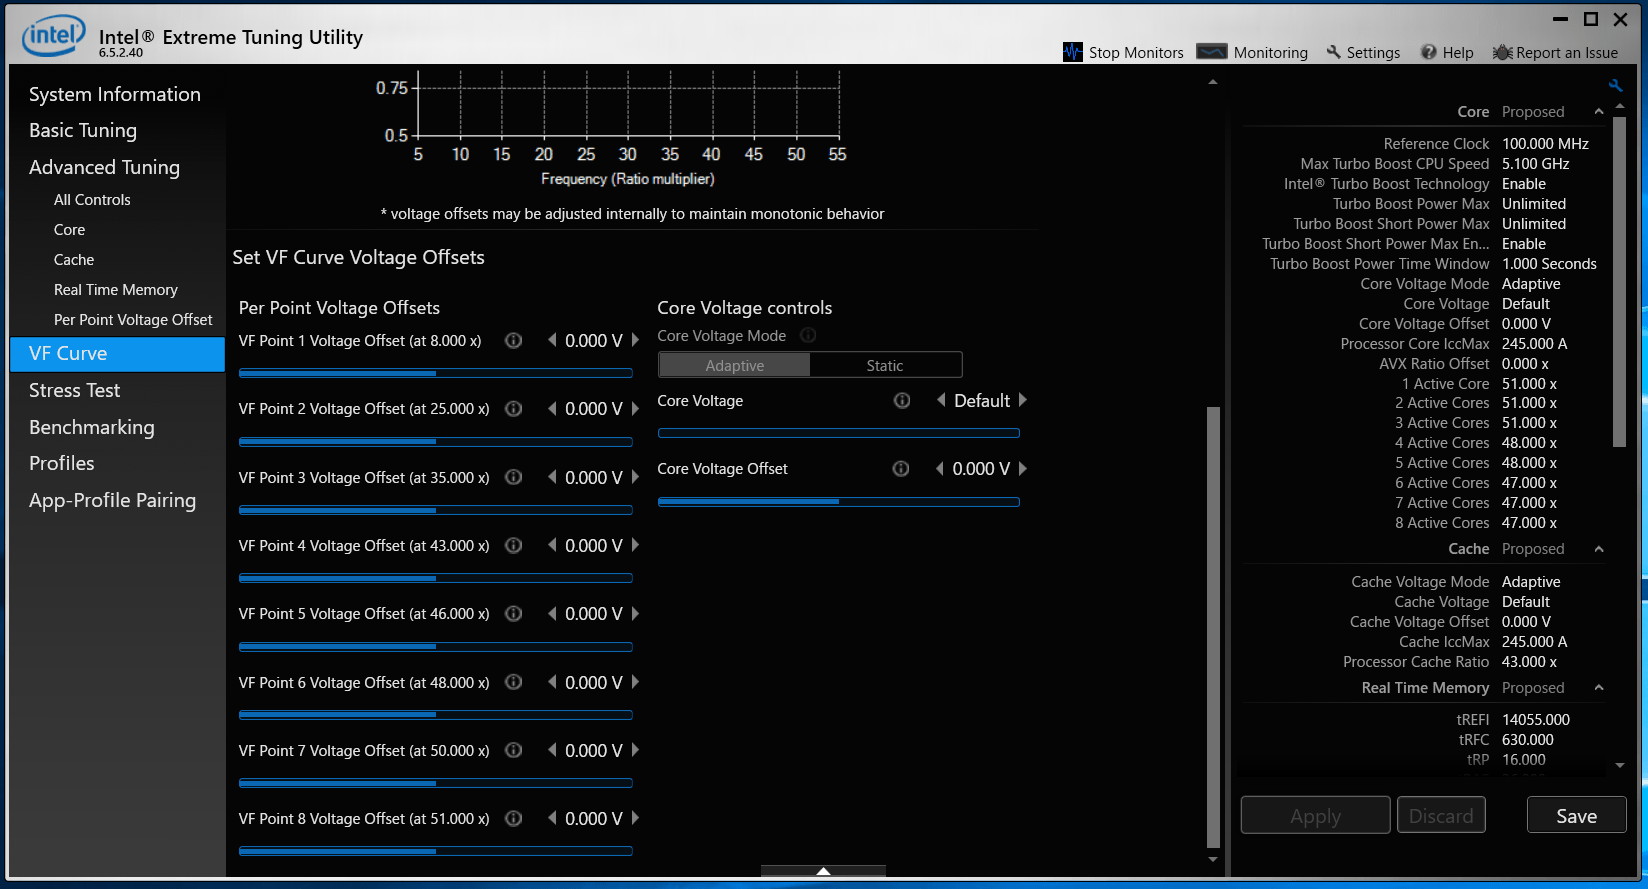The image size is (1648, 889).
Task: Decrease VF Point 2 Voltage Offset with left arrow
Action: coord(552,408)
